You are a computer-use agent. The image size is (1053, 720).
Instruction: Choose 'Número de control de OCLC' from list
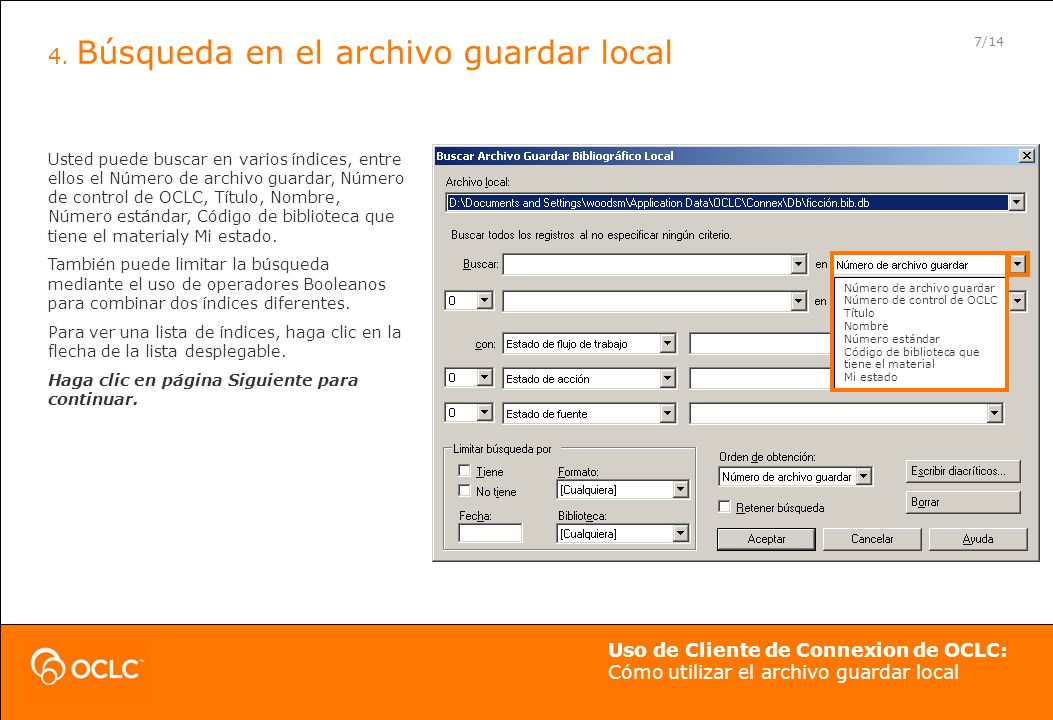pos(920,300)
